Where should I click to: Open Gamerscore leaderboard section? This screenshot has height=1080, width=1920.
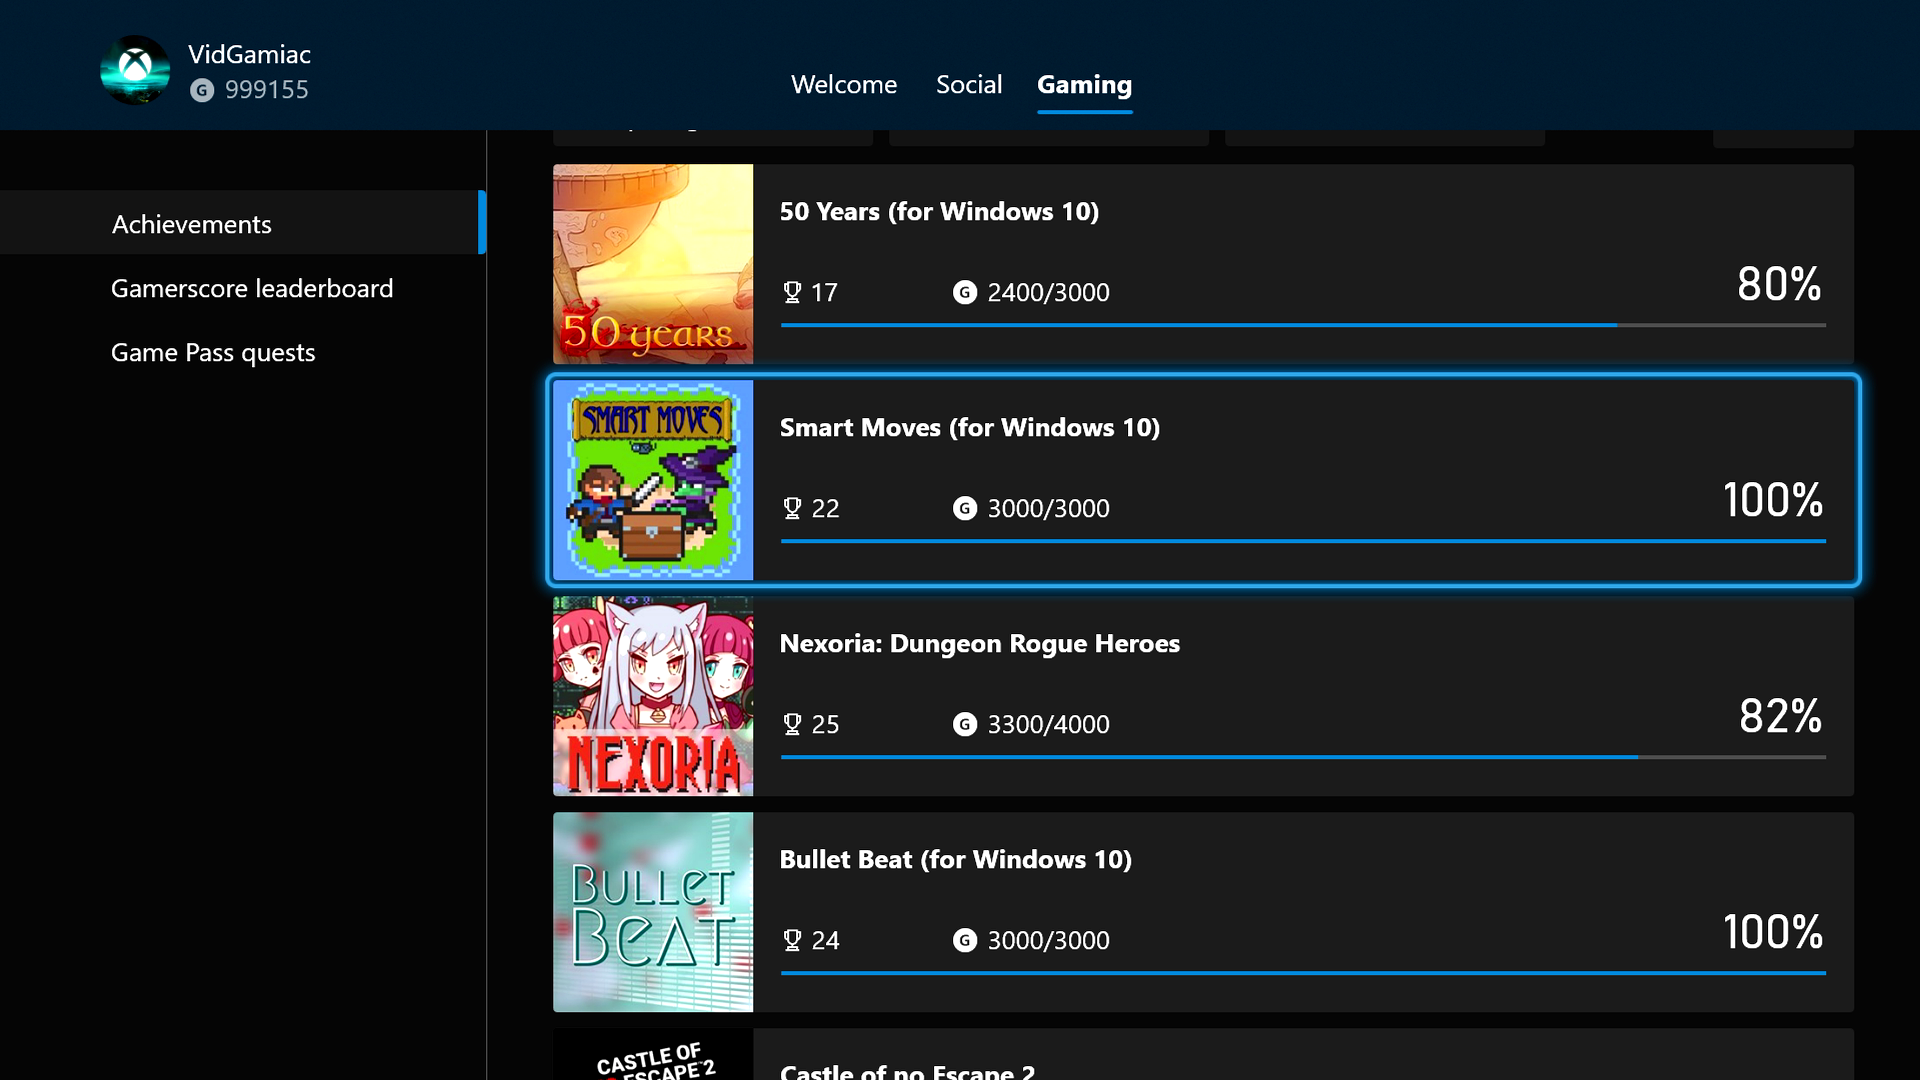pyautogui.click(x=251, y=288)
